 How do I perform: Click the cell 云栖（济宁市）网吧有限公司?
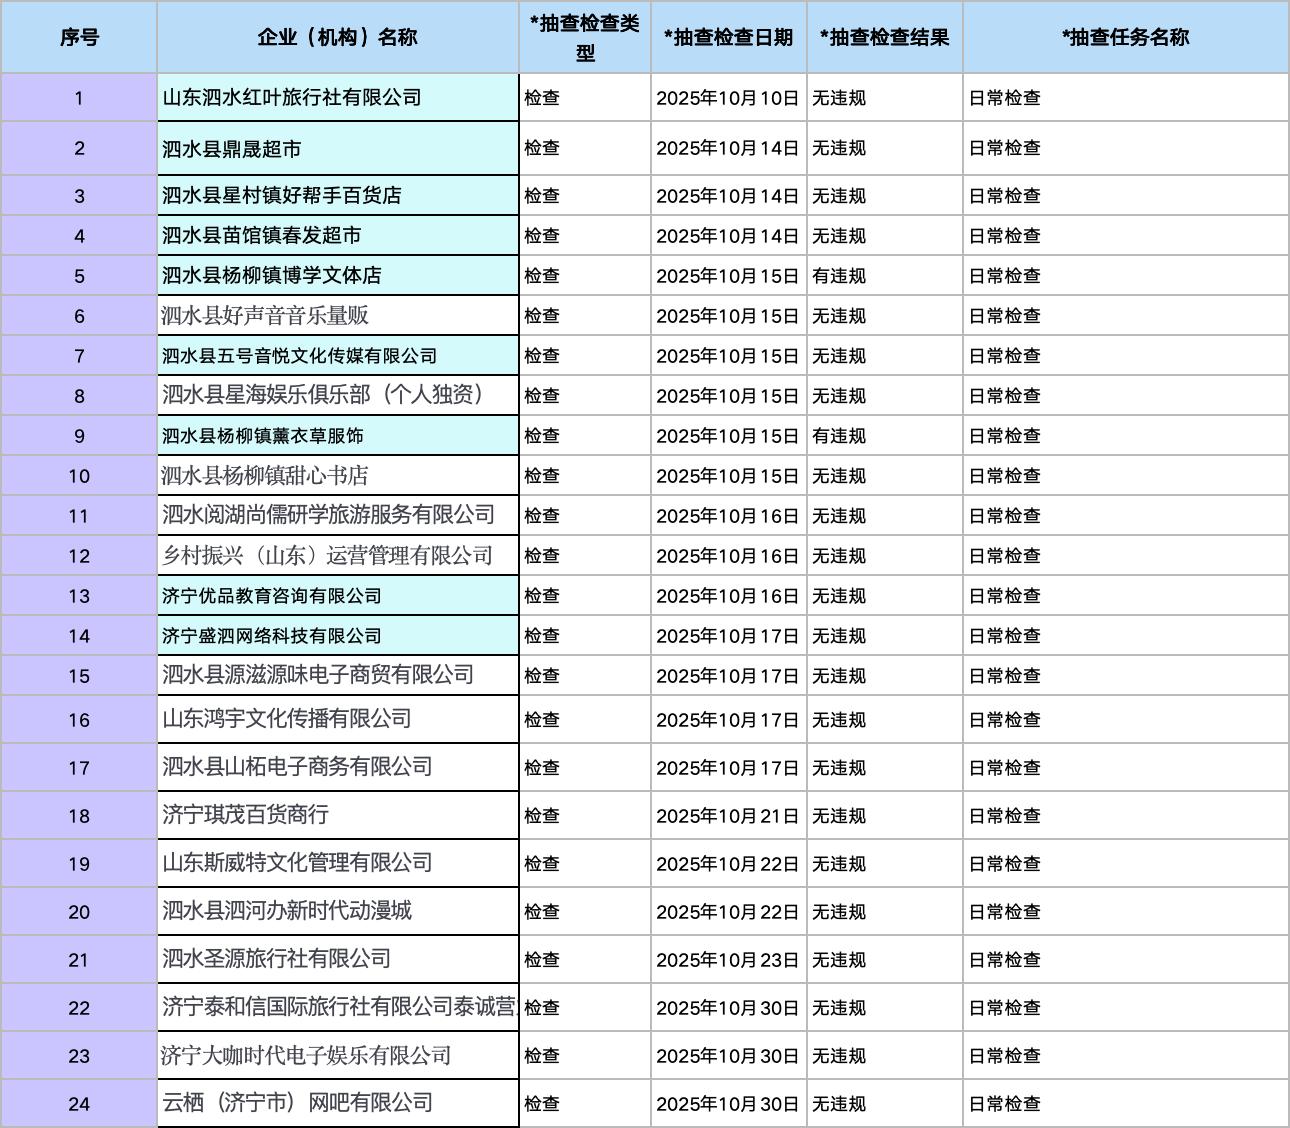[298, 1103]
